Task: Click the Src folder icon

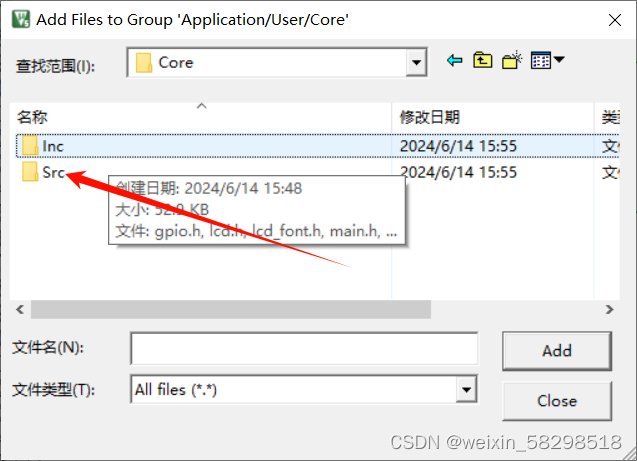Action: click(x=29, y=173)
